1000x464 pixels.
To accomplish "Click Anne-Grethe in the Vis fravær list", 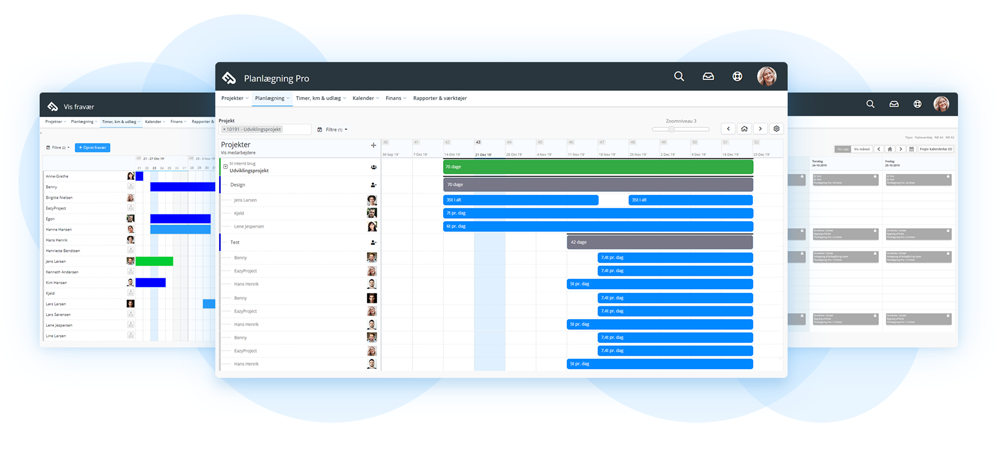I will [x=57, y=176].
